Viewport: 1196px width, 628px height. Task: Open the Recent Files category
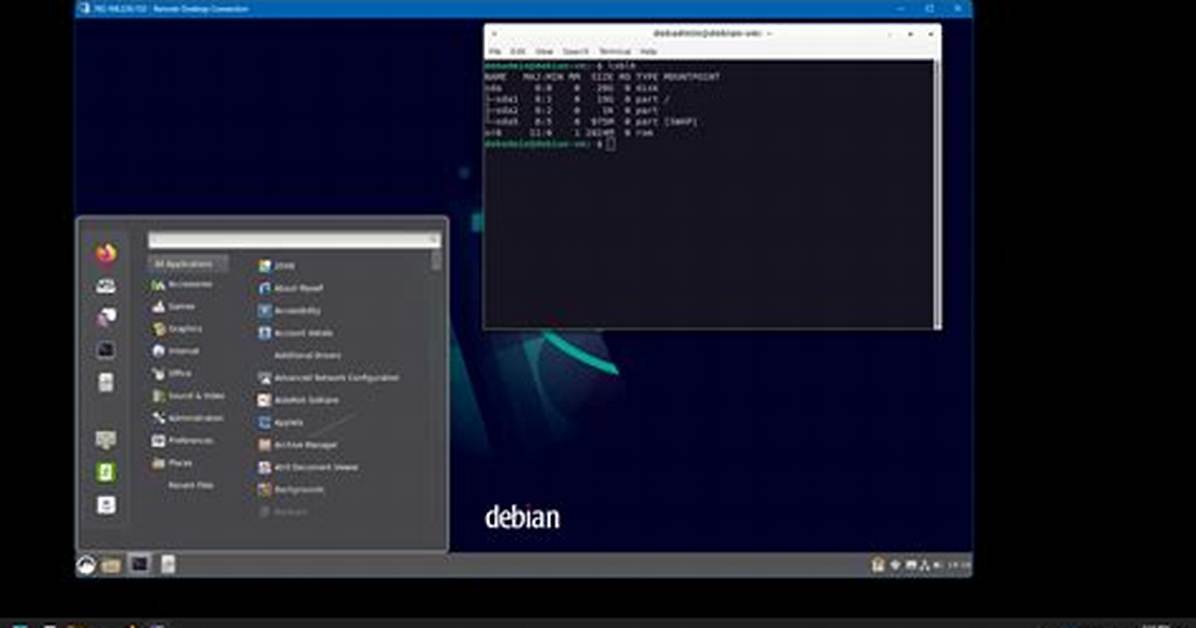190,485
